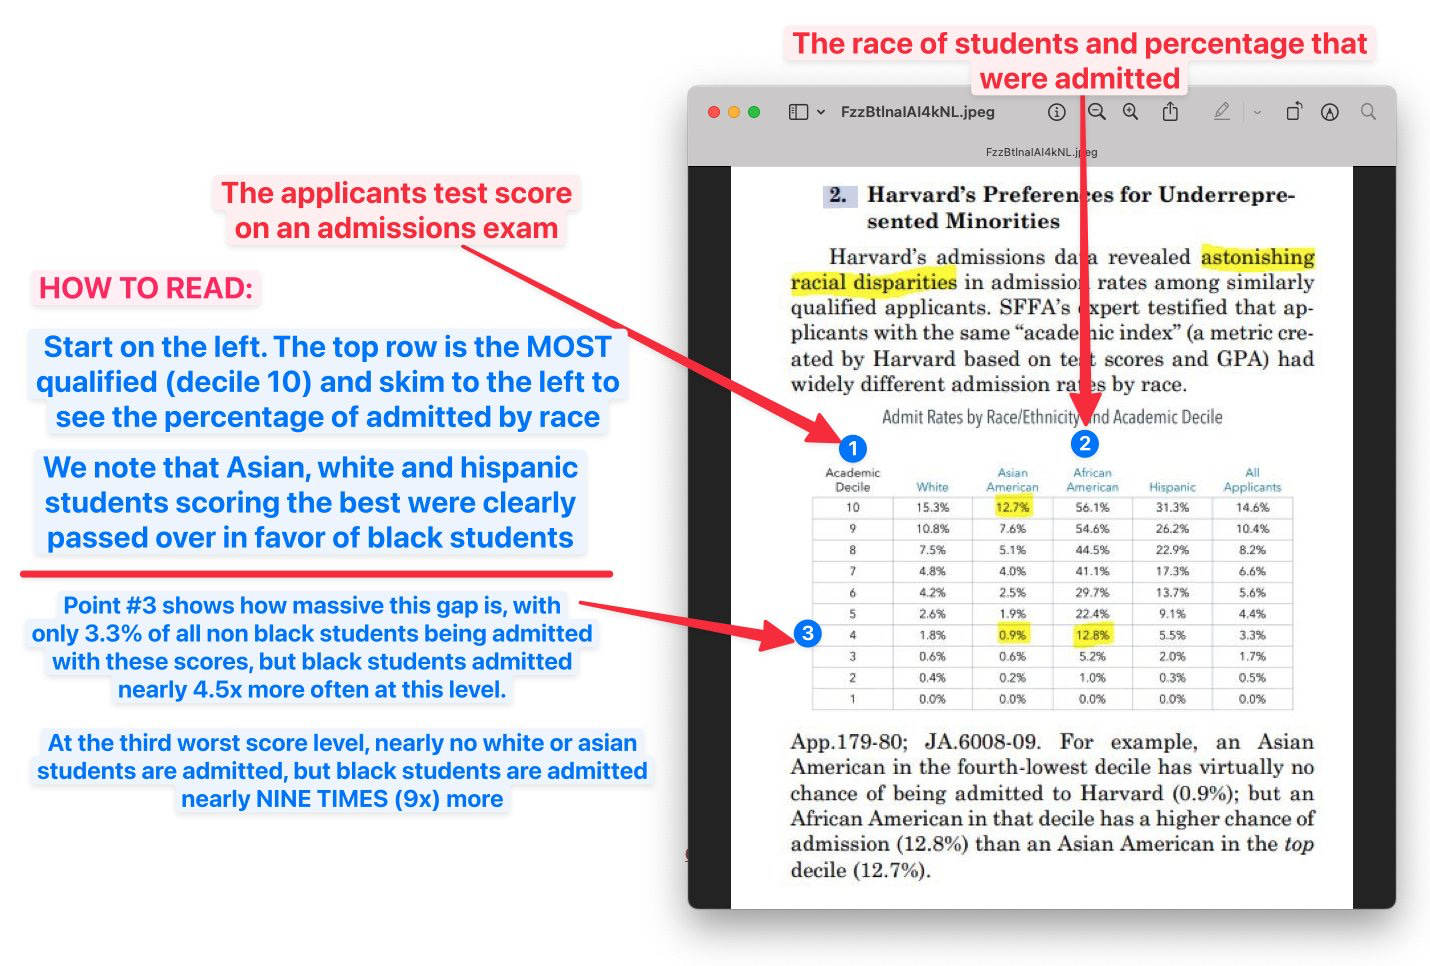The width and height of the screenshot is (1430, 966).
Task: Click the table cell "10.8%"
Action: tap(932, 529)
